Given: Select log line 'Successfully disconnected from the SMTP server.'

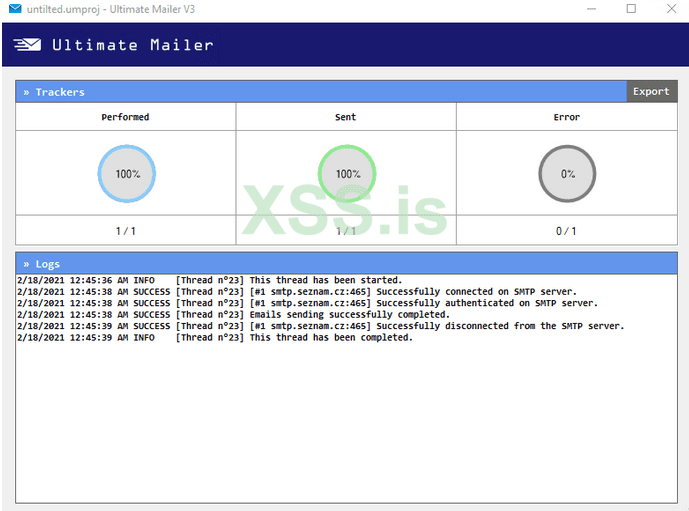Looking at the screenshot, I should pyautogui.click(x=320, y=326).
